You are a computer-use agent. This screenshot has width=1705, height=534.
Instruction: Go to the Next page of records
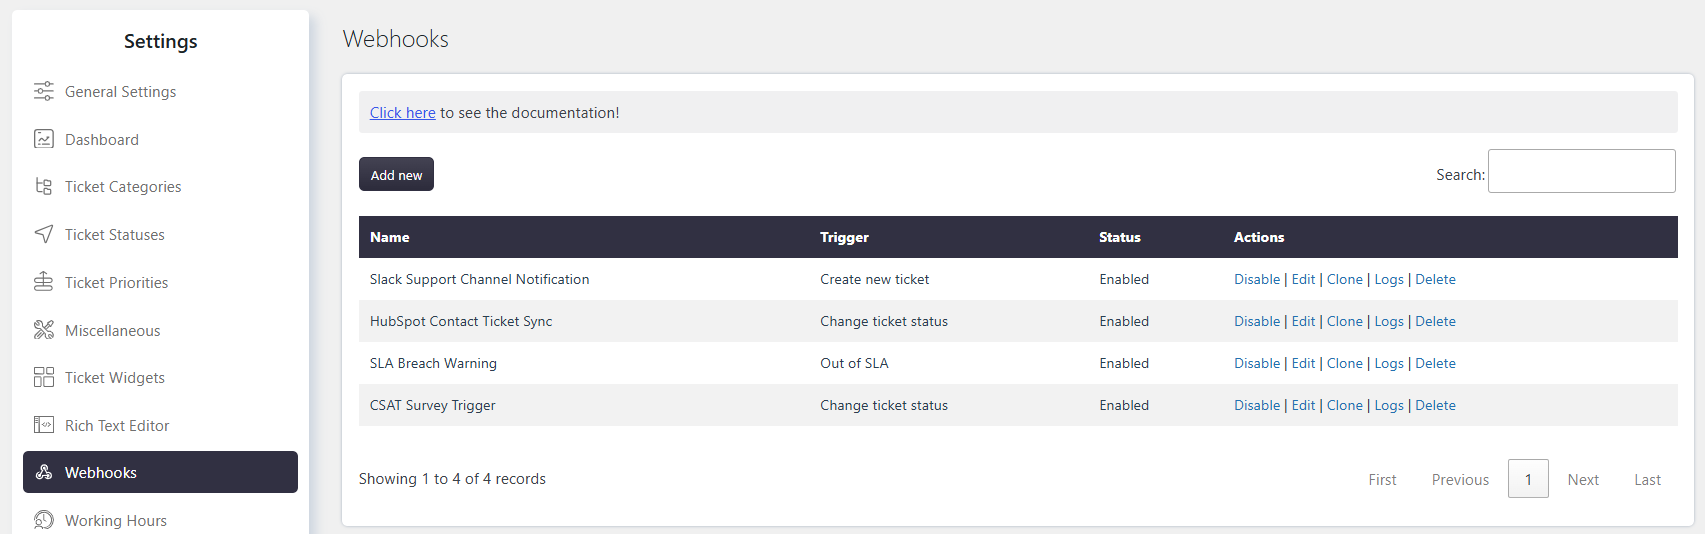pos(1583,479)
